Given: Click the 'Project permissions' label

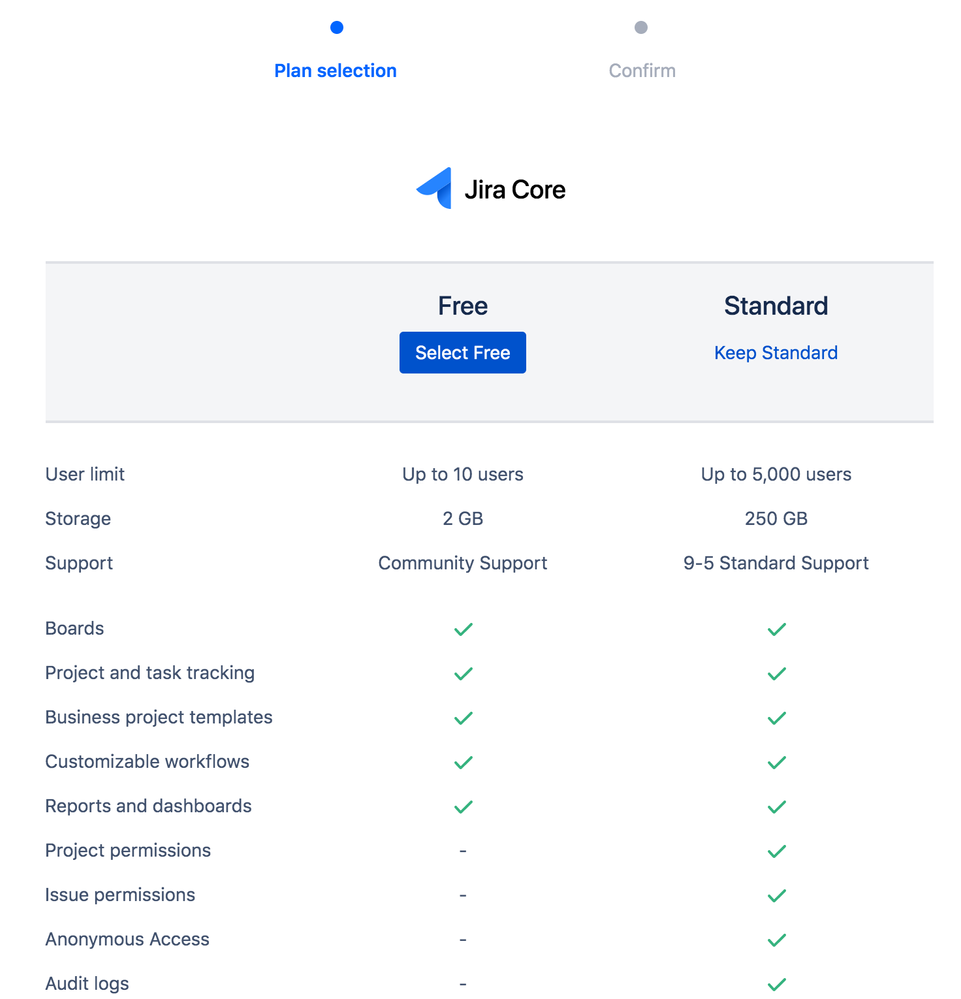Looking at the screenshot, I should (x=128, y=851).
